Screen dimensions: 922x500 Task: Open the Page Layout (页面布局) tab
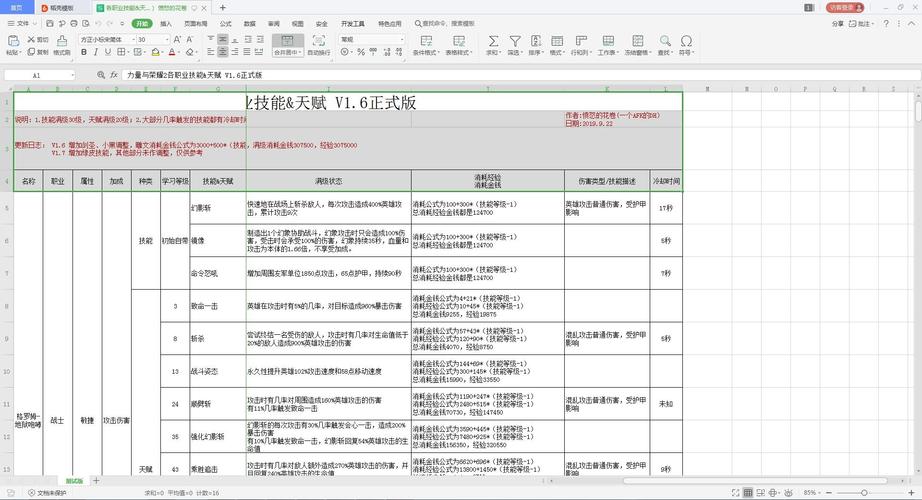(196, 24)
